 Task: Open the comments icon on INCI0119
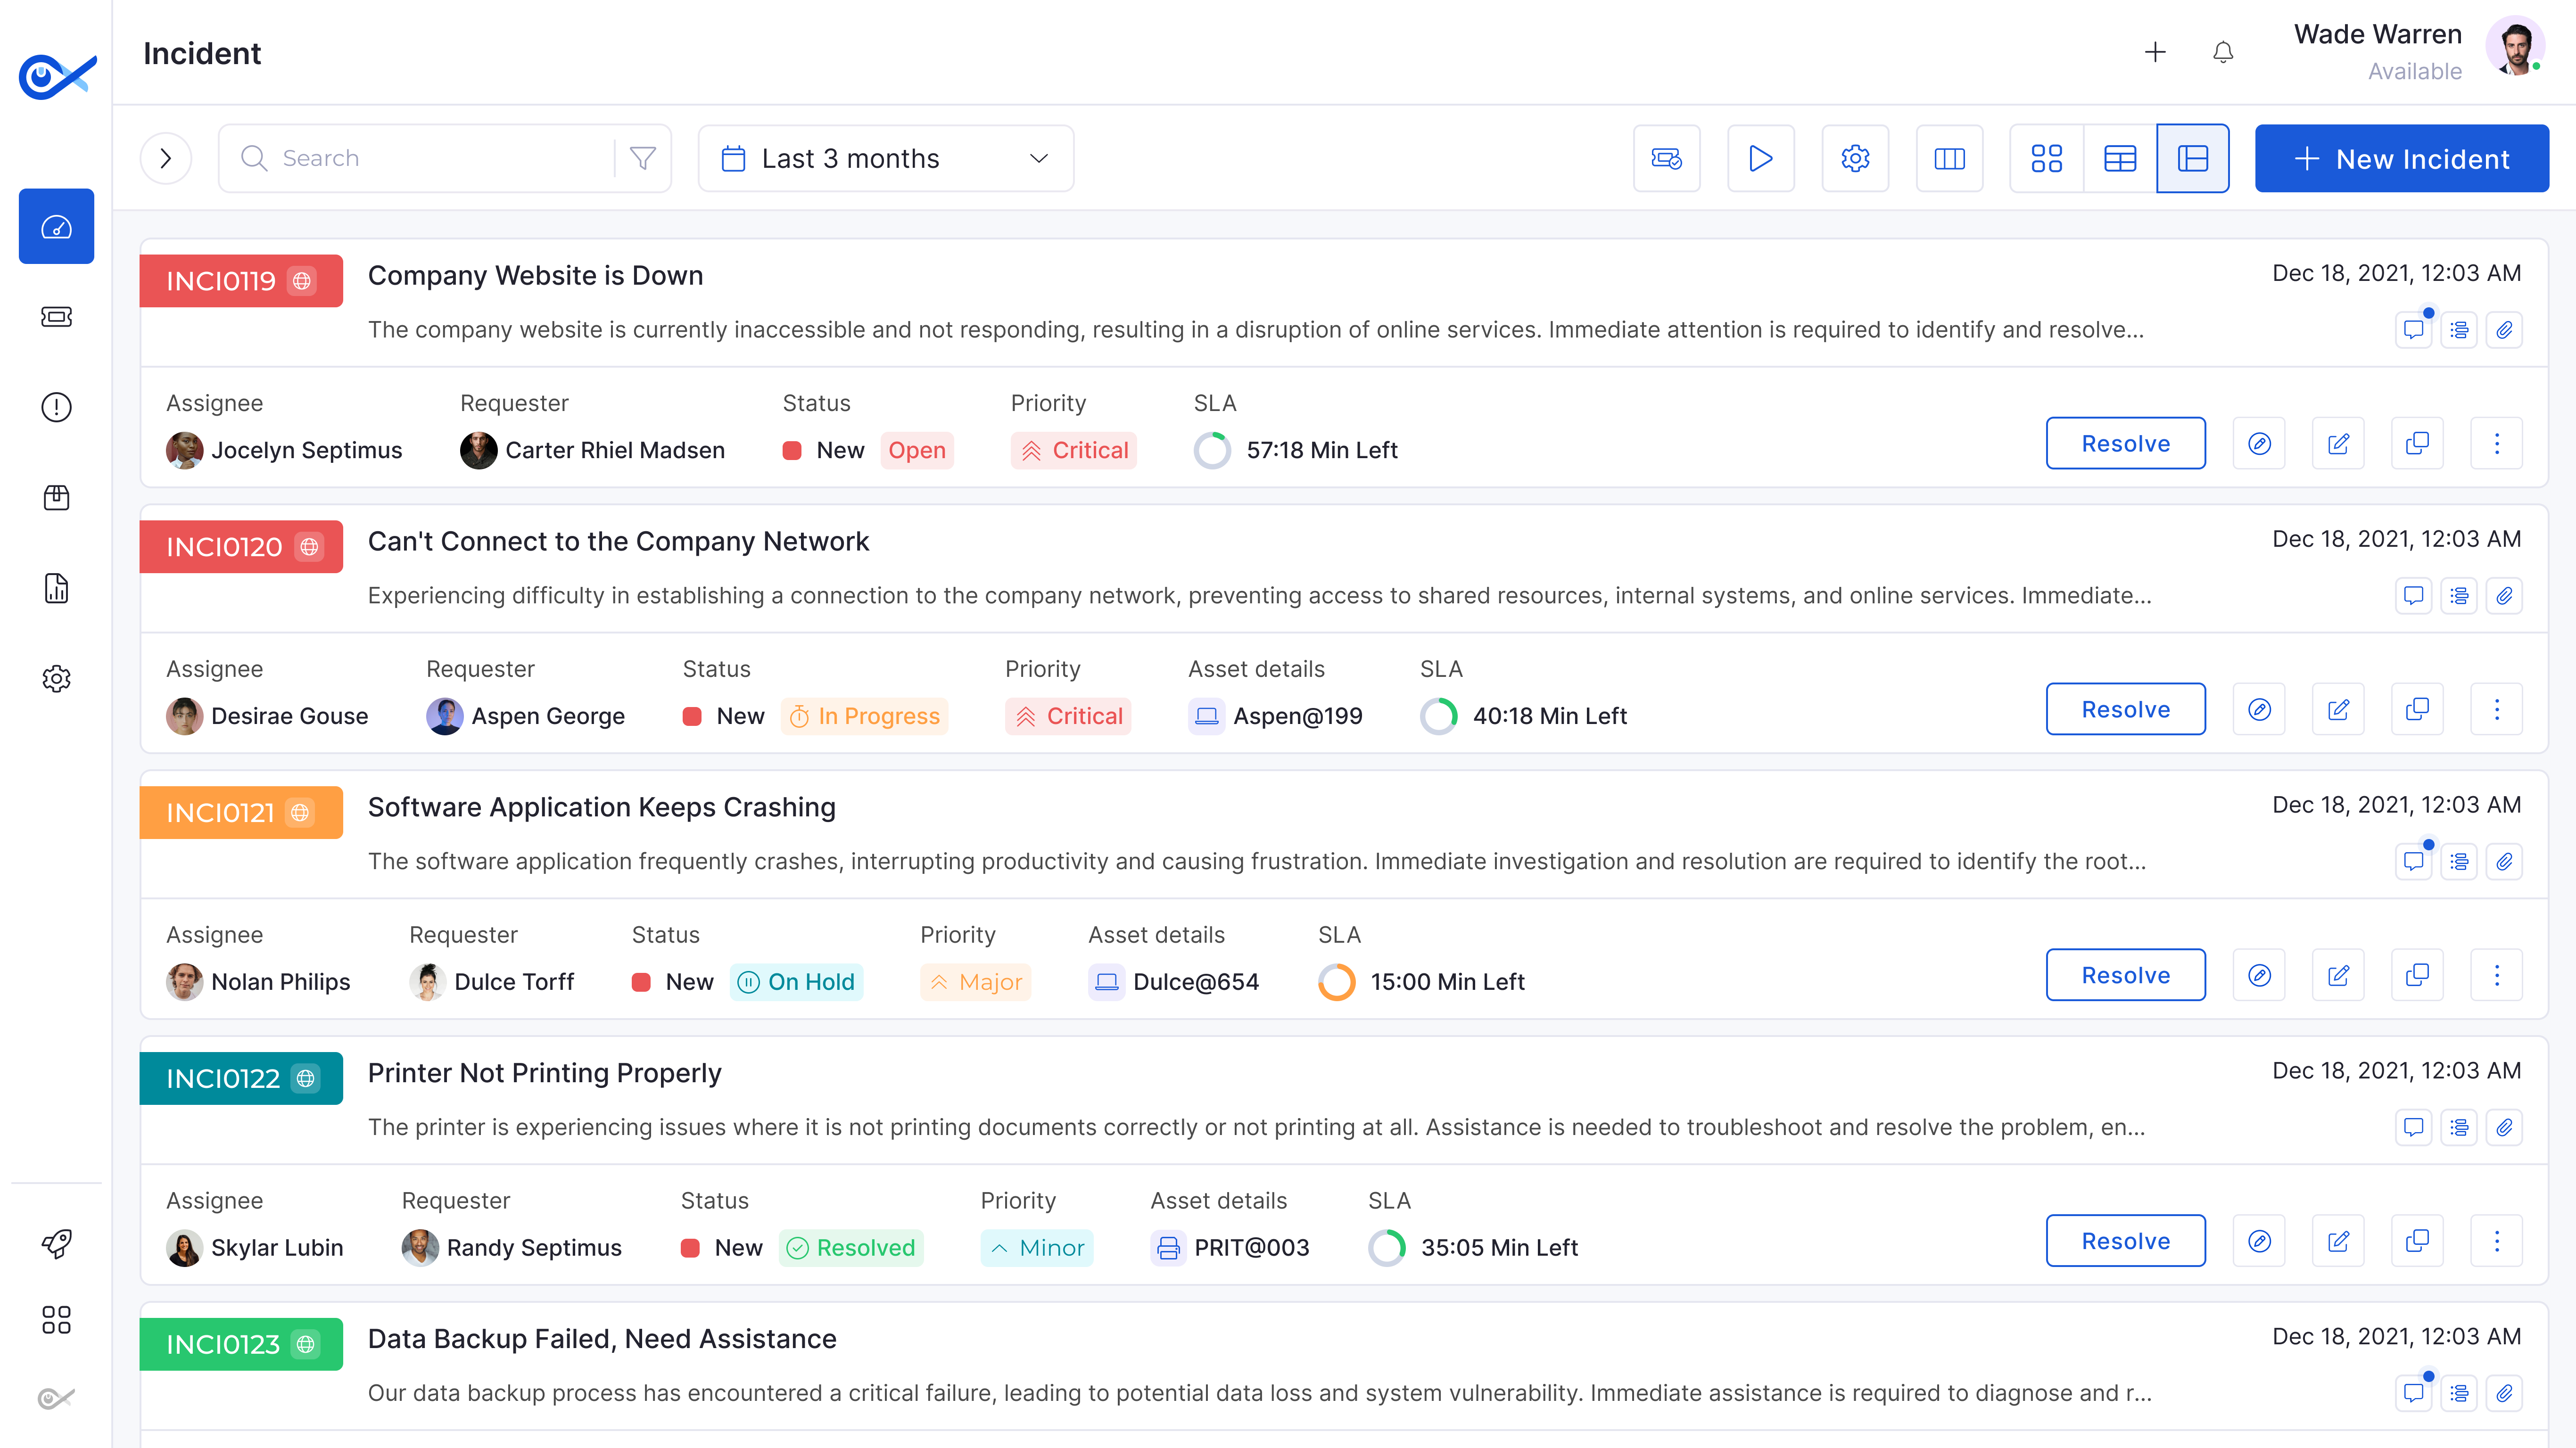pos(2414,329)
